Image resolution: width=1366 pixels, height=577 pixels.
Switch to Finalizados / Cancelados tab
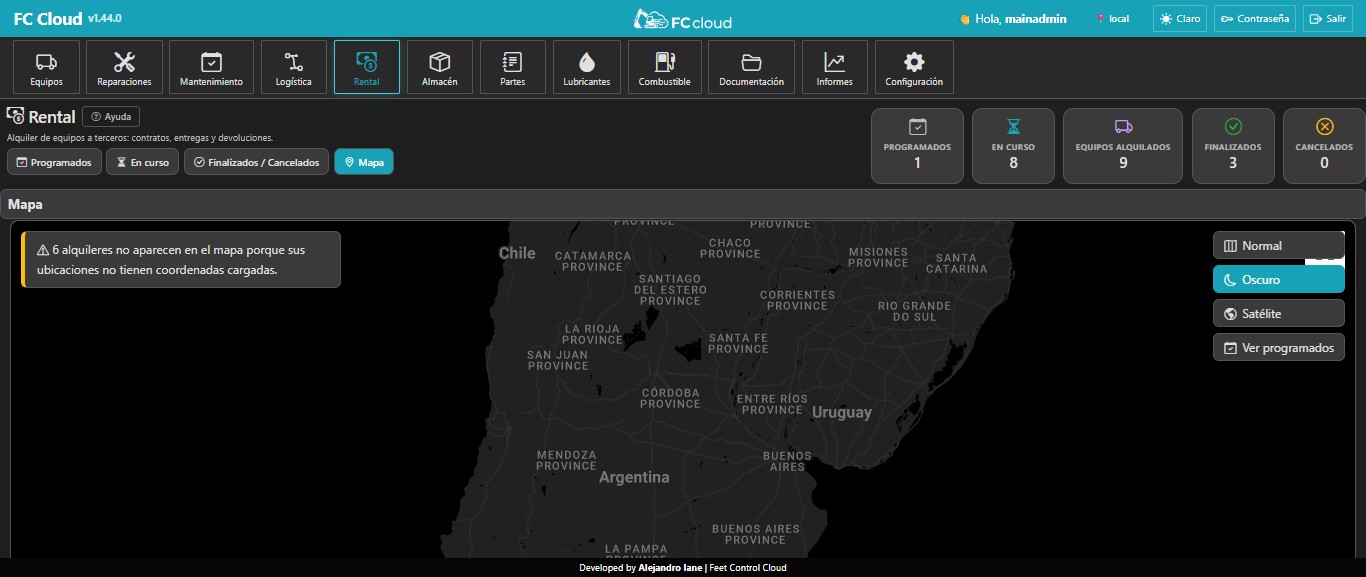(256, 162)
